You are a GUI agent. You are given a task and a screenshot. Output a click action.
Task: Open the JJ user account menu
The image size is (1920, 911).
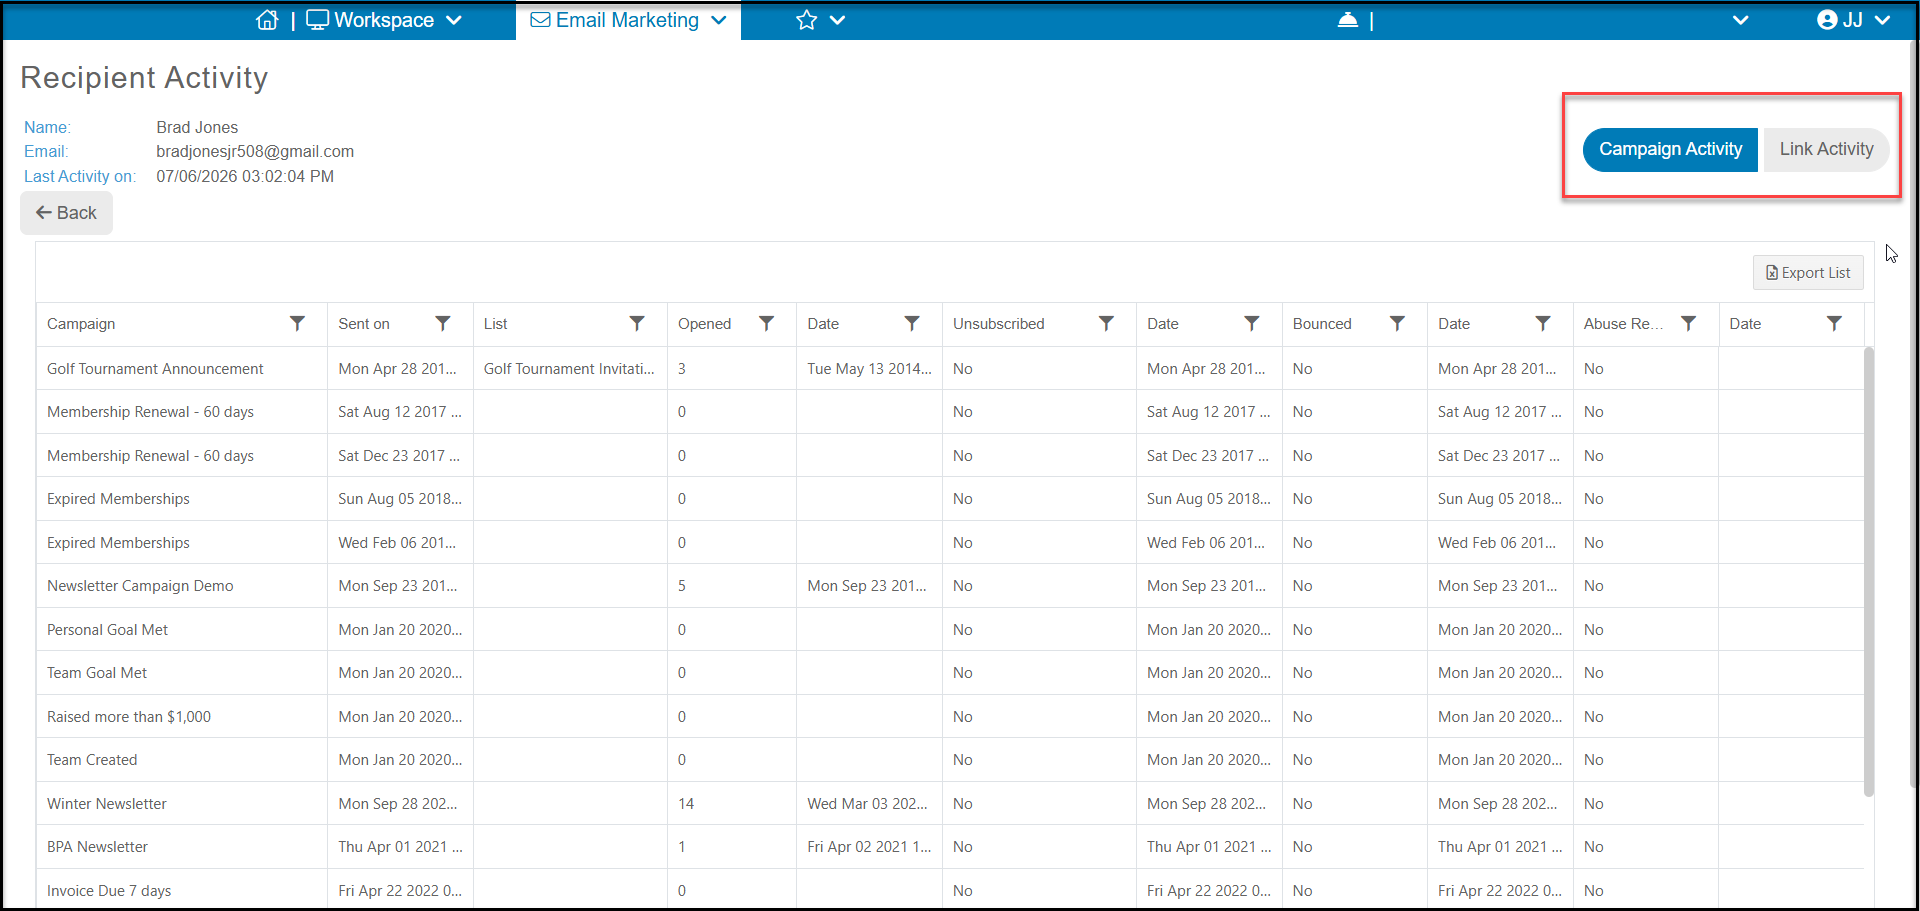coord(1853,20)
